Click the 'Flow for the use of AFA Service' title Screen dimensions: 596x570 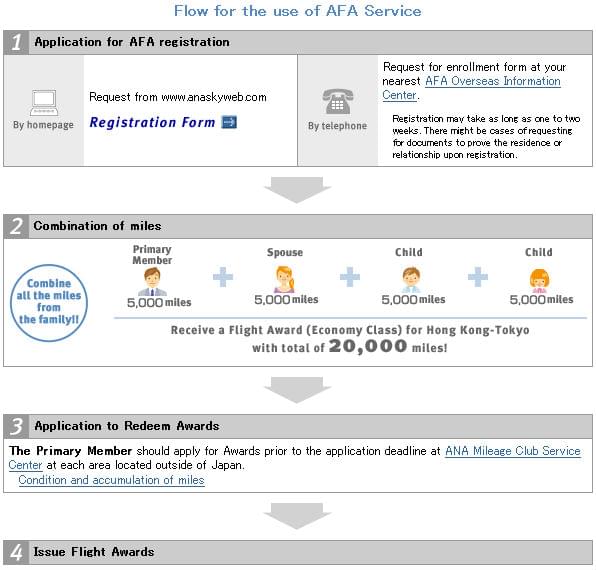tap(298, 11)
